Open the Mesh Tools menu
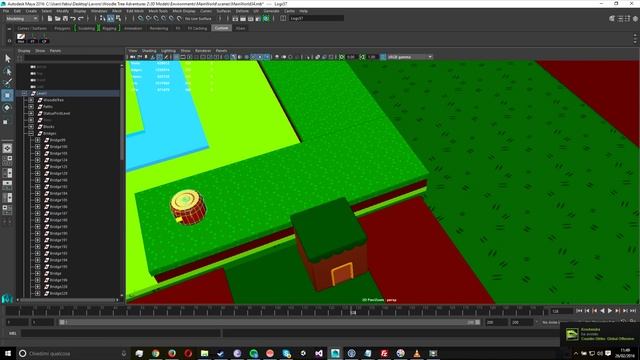The width and height of the screenshot is (640, 360). coord(158,11)
